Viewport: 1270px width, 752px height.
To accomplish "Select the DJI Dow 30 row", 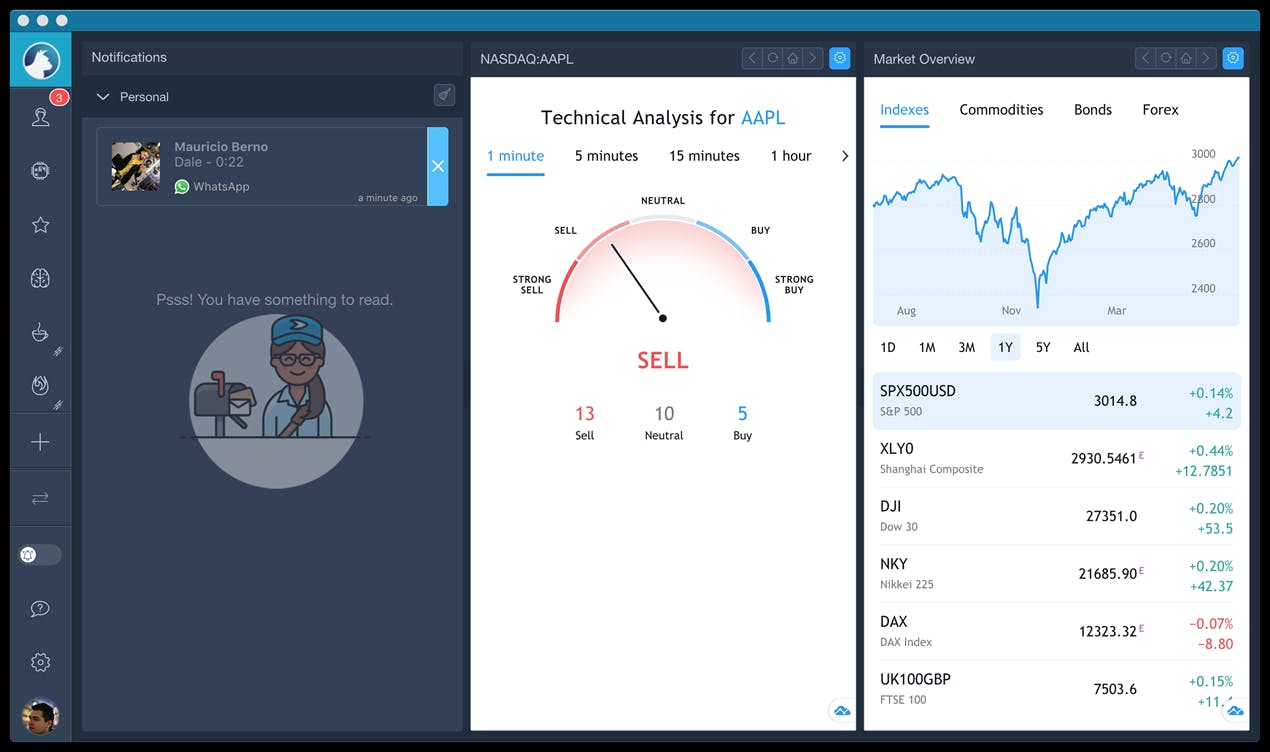I will (x=1056, y=517).
